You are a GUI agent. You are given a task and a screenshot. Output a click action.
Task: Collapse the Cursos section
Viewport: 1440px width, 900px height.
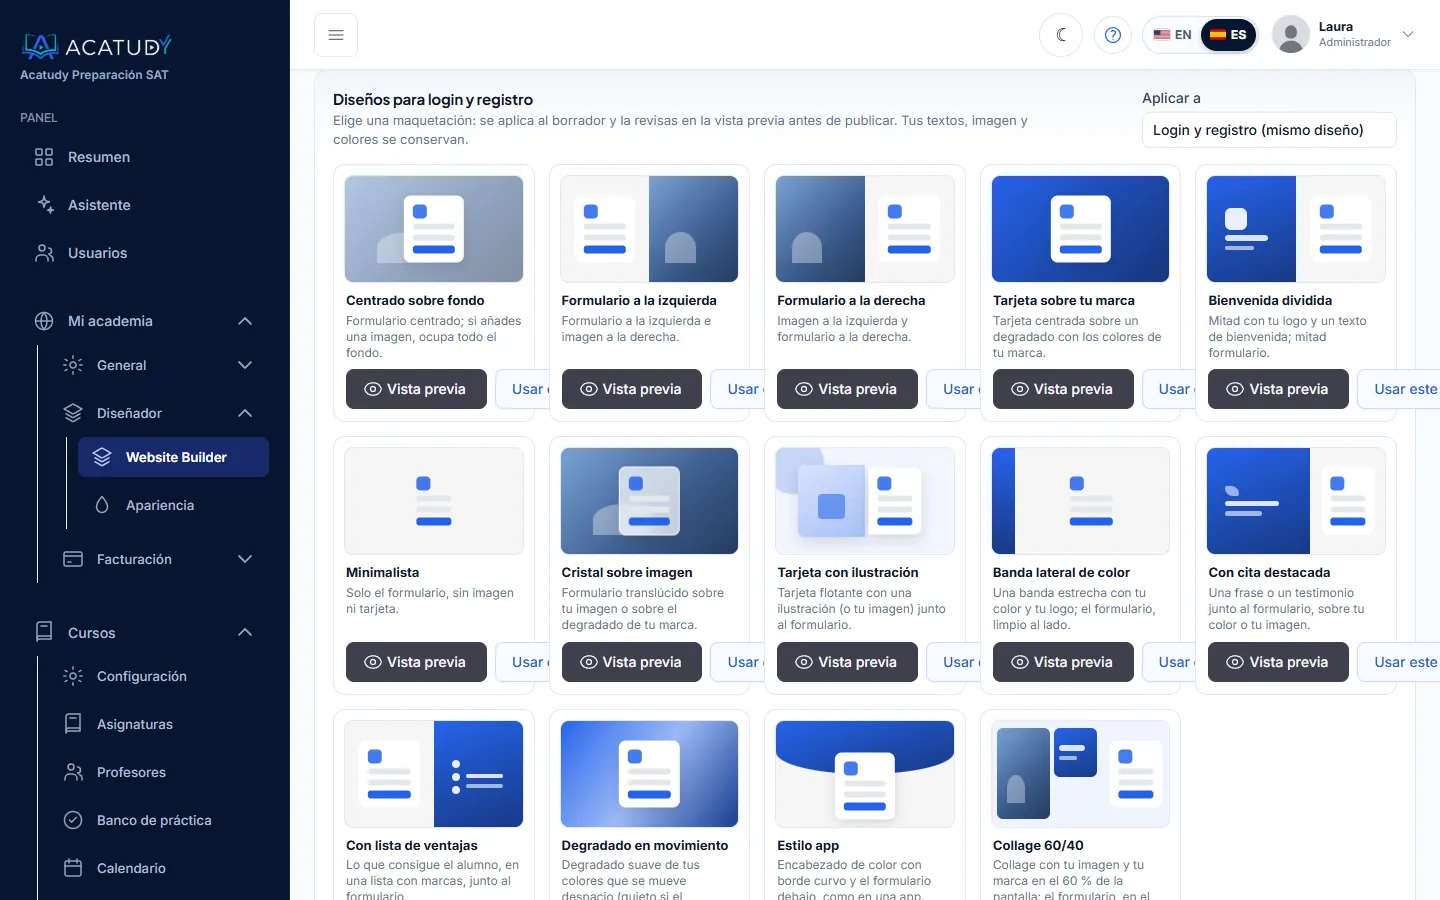click(145, 632)
